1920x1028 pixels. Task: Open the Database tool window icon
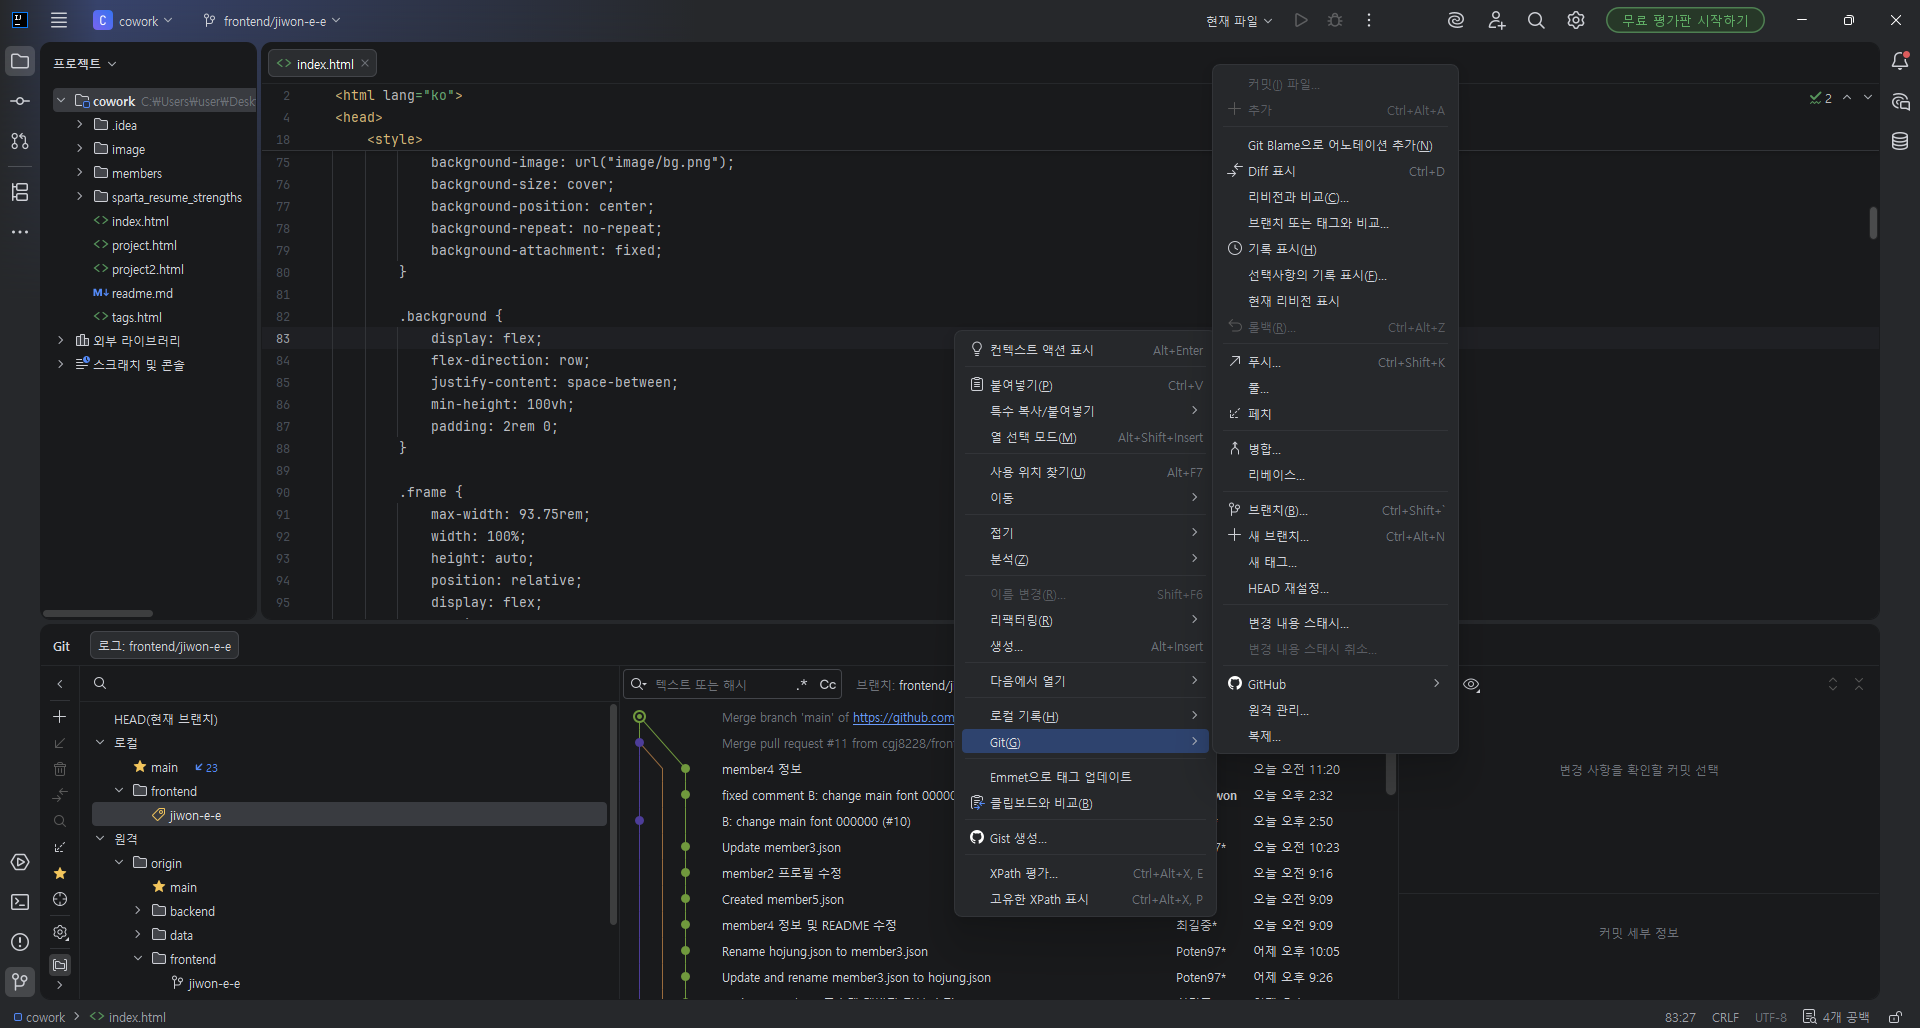pos(1900,141)
